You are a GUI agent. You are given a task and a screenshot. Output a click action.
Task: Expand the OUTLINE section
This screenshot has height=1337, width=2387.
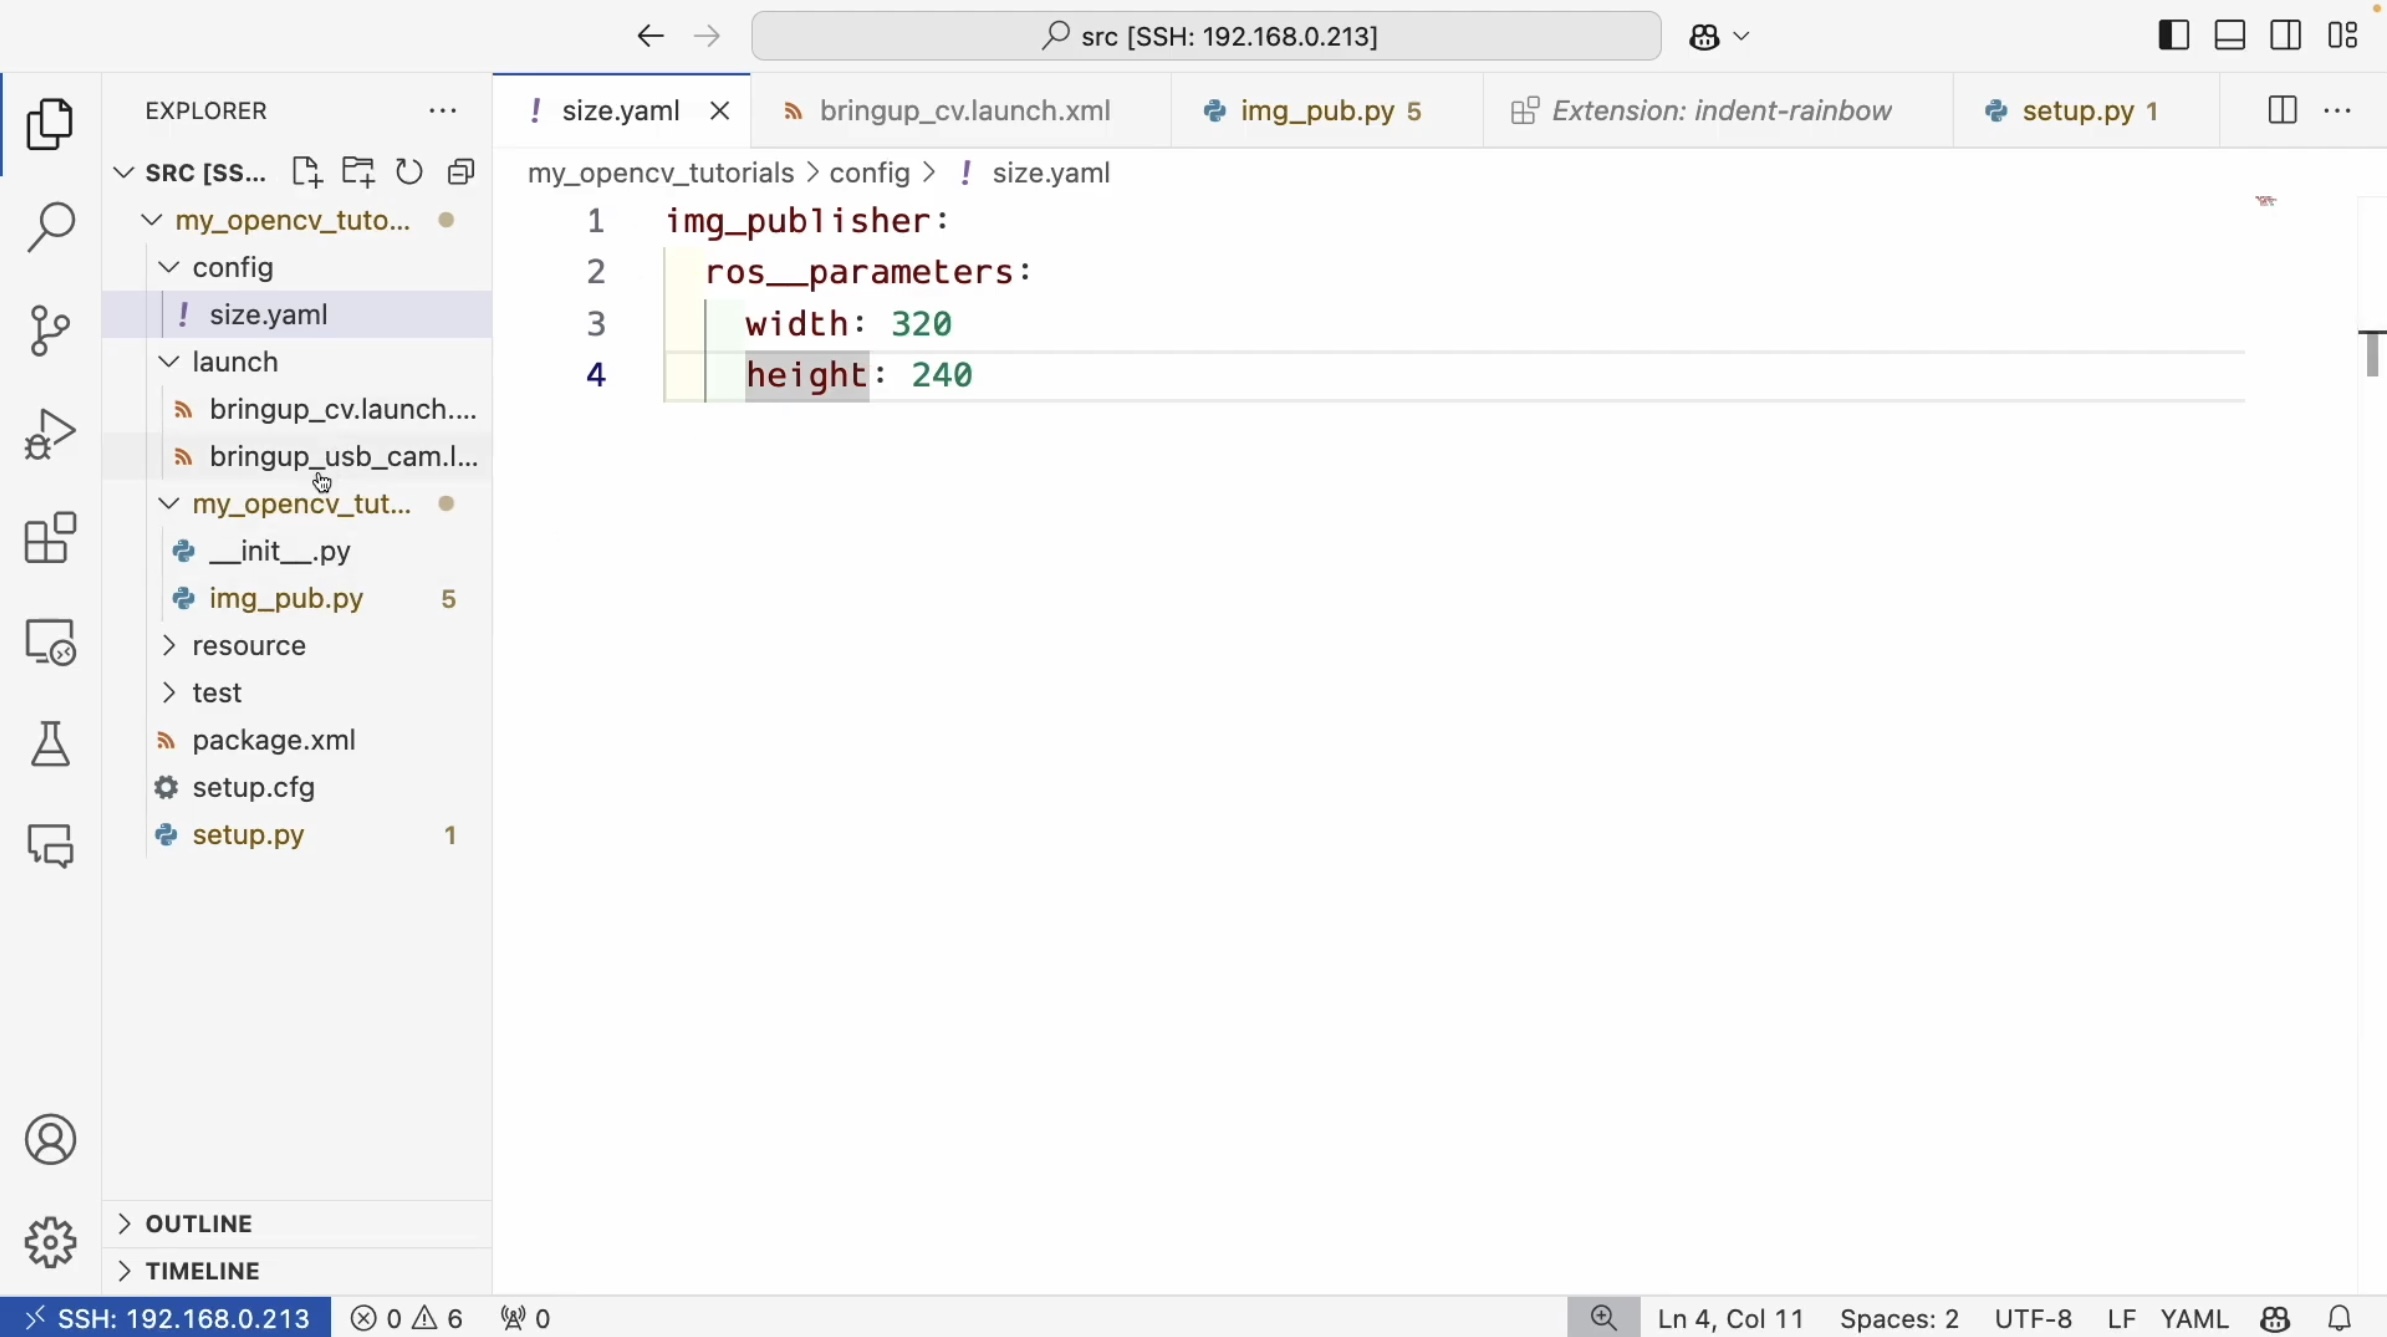tap(199, 1223)
